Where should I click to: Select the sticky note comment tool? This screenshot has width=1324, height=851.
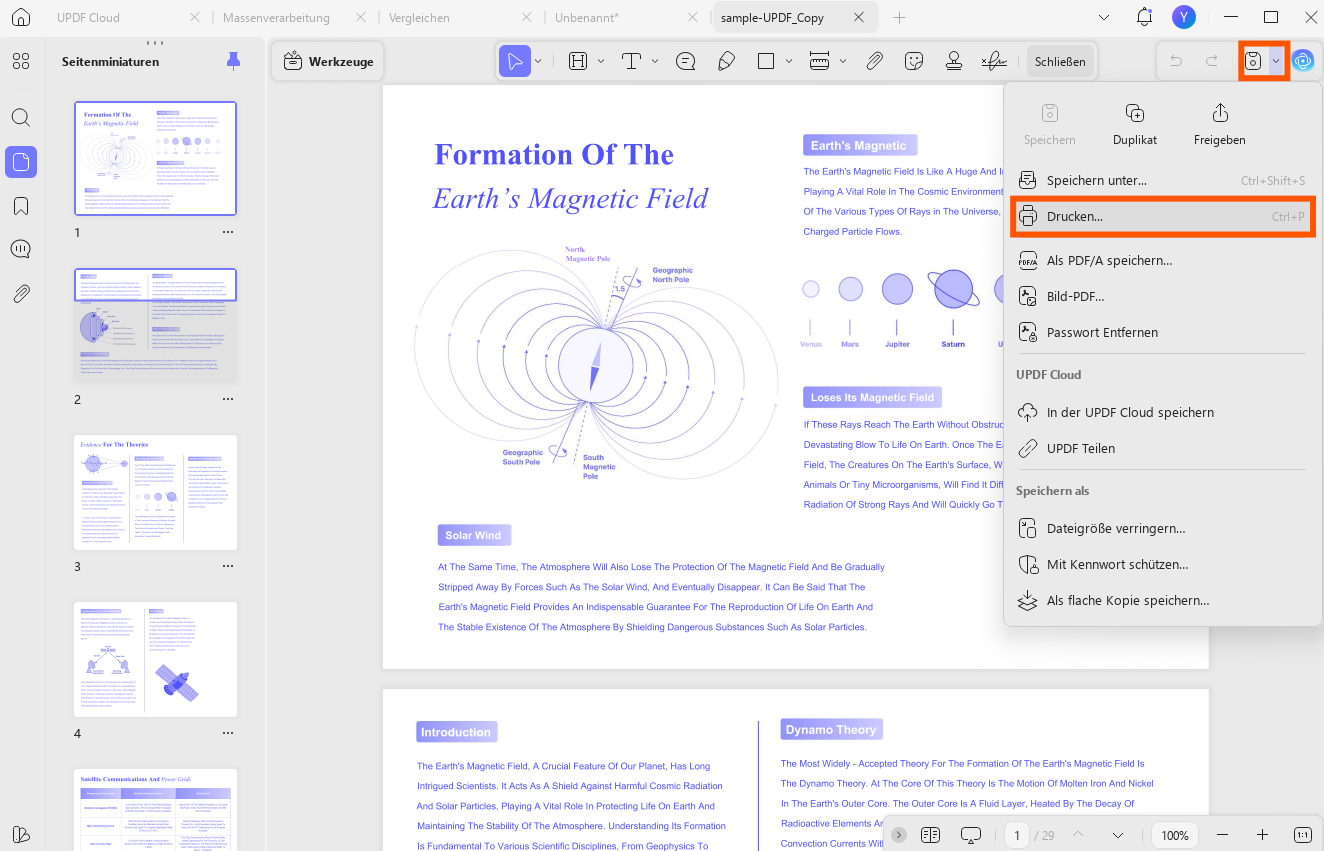pyautogui.click(x=686, y=61)
